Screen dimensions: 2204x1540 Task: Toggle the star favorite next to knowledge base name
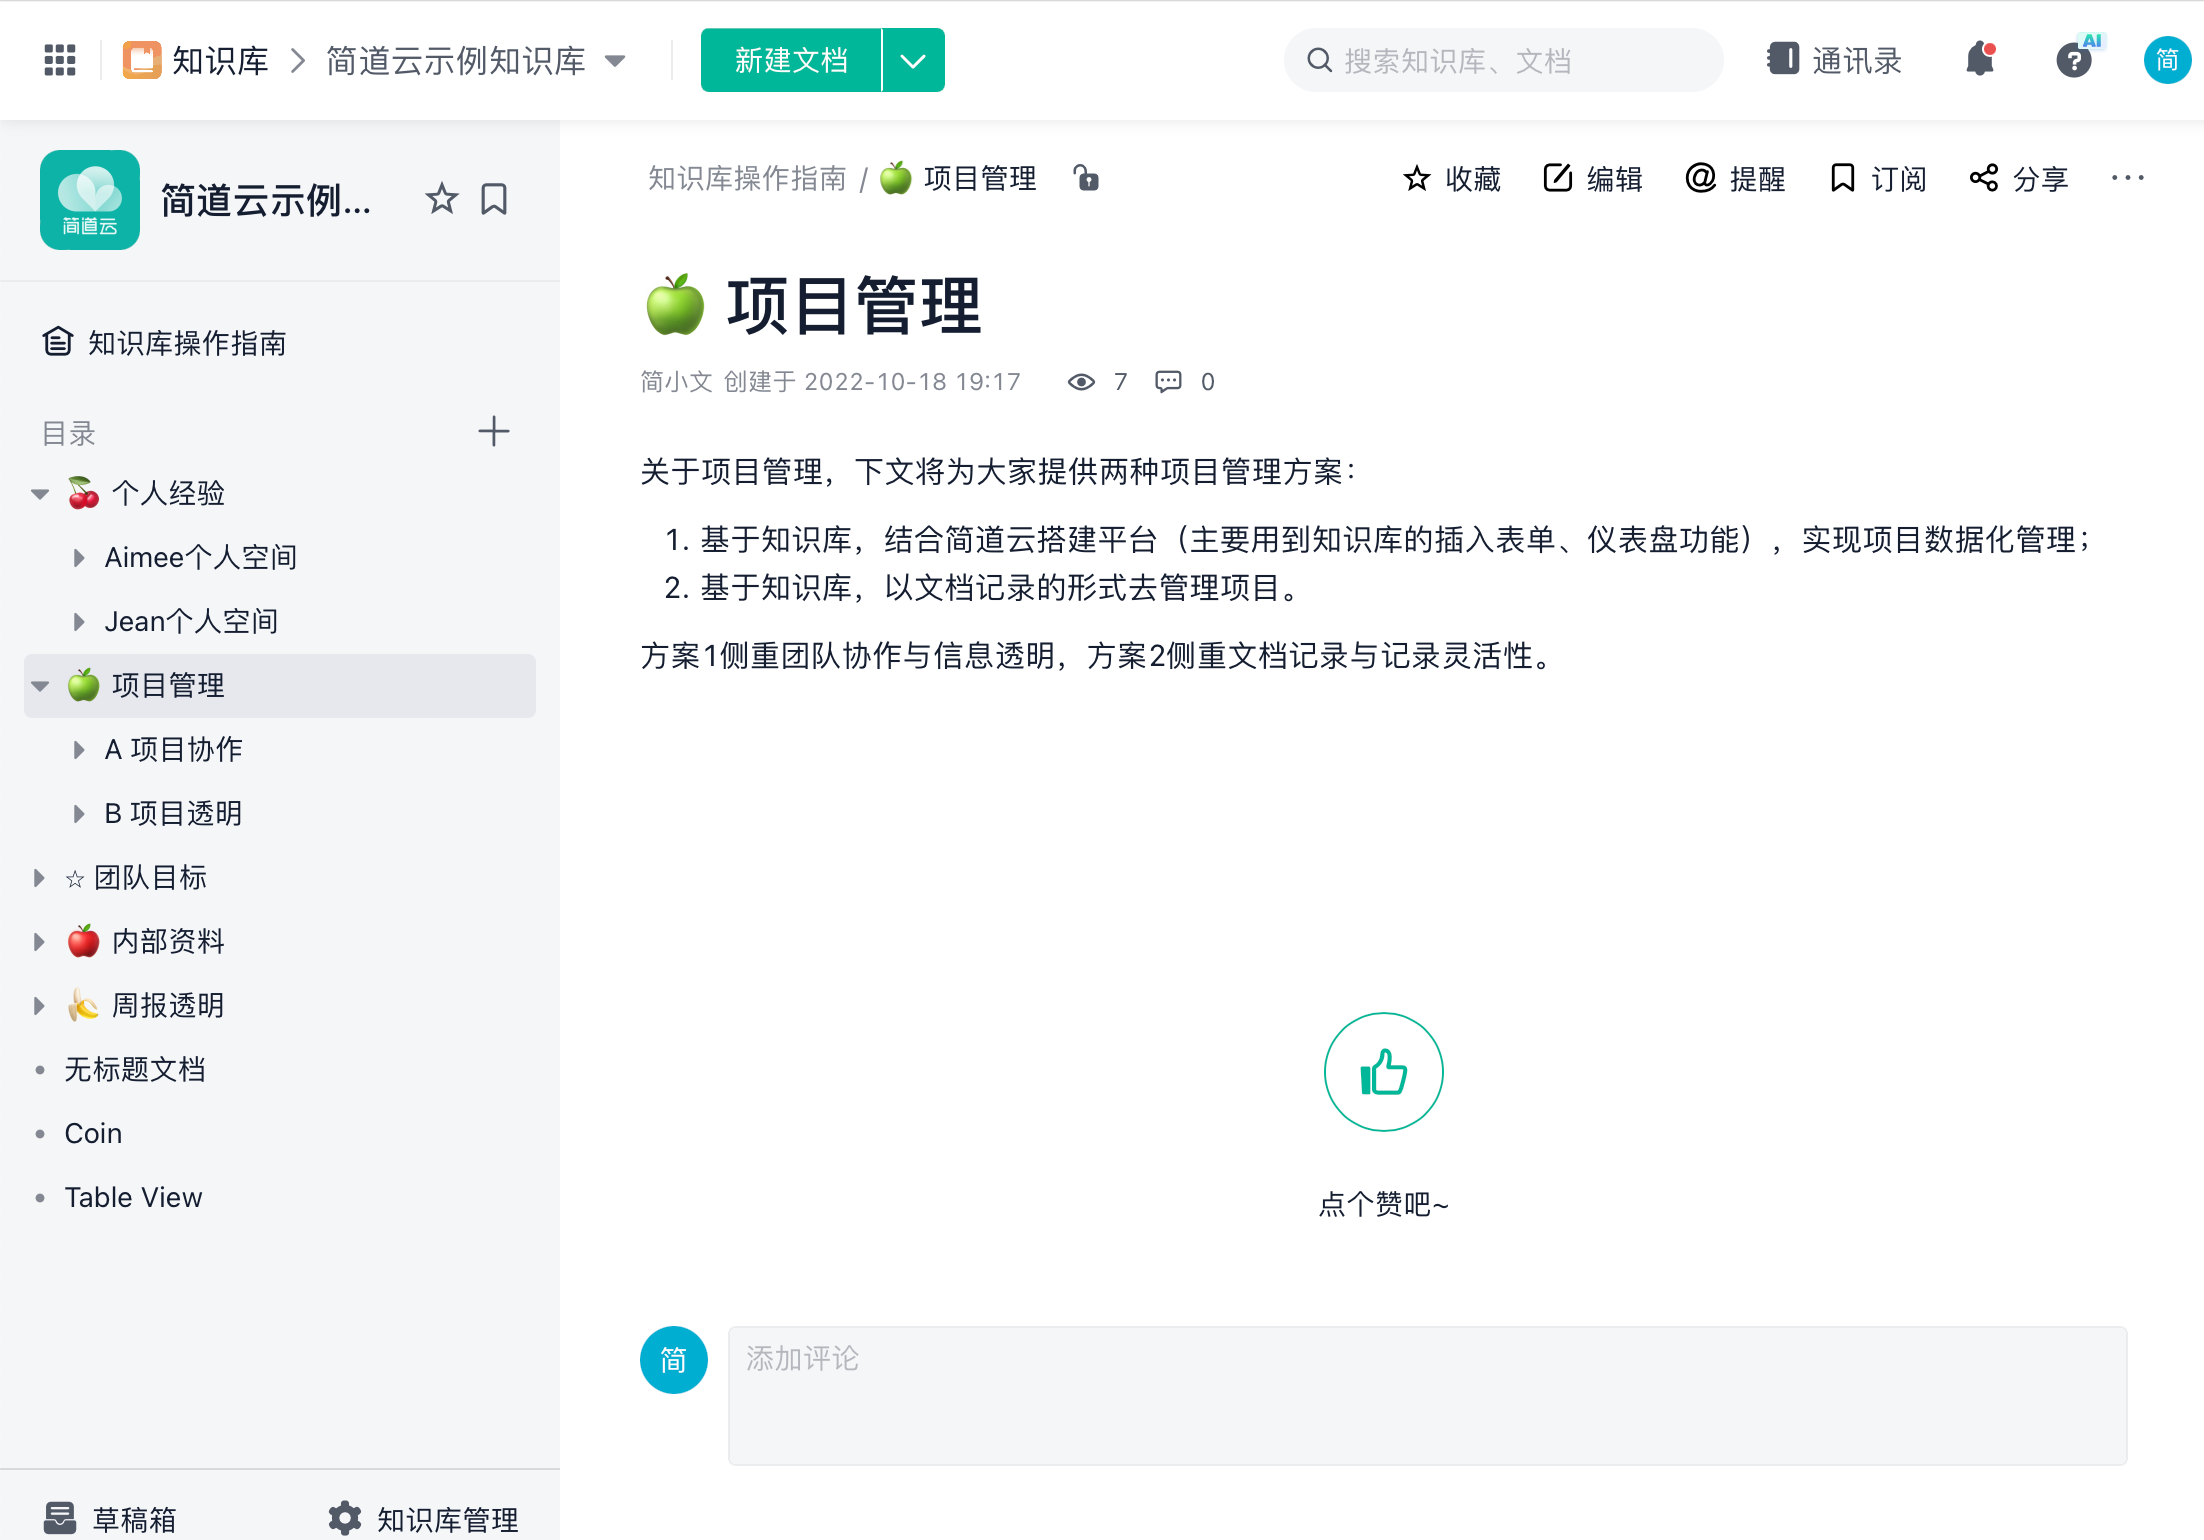[441, 199]
